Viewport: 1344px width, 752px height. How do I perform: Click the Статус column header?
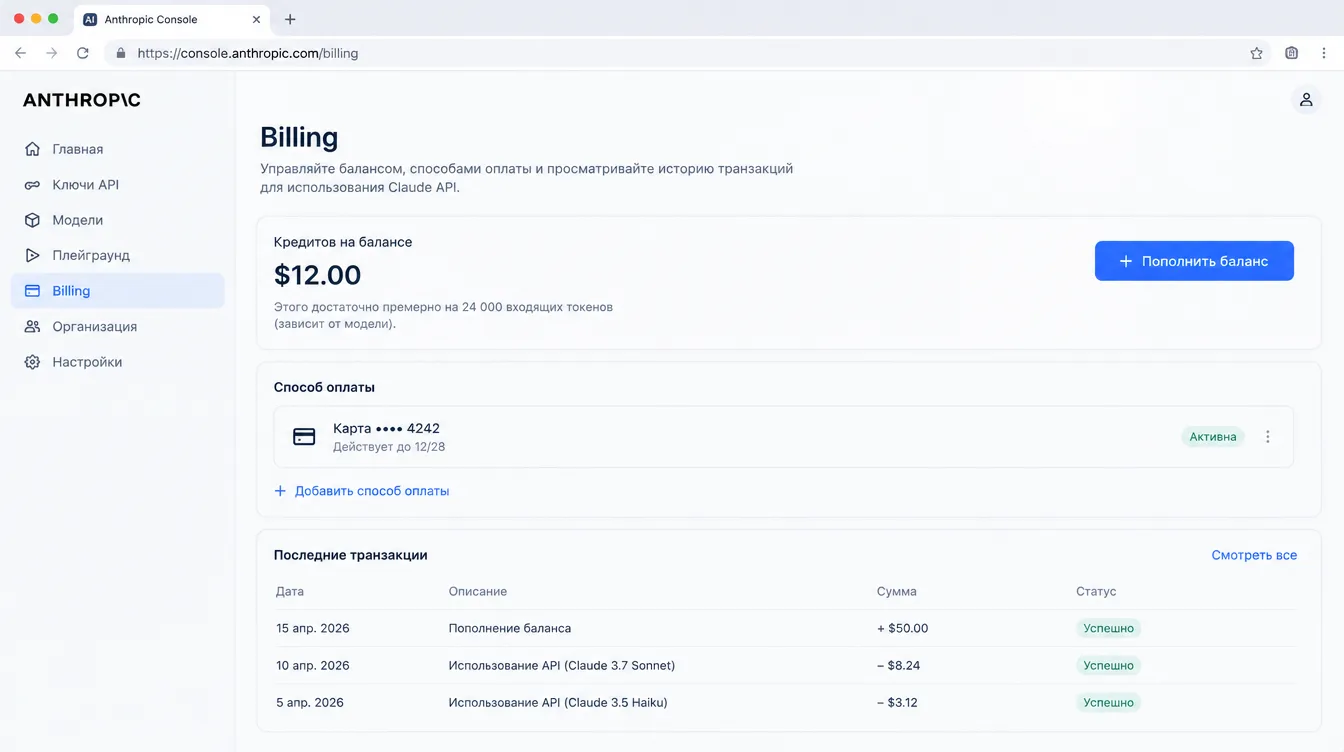tap(1096, 592)
